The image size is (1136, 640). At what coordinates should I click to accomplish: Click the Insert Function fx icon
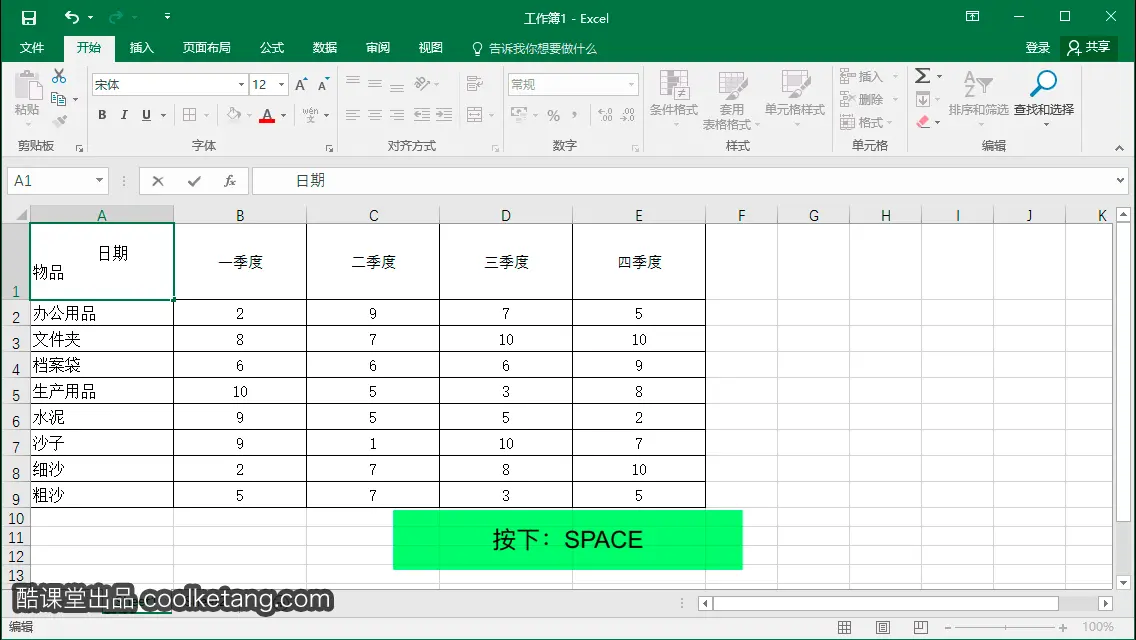[x=230, y=180]
